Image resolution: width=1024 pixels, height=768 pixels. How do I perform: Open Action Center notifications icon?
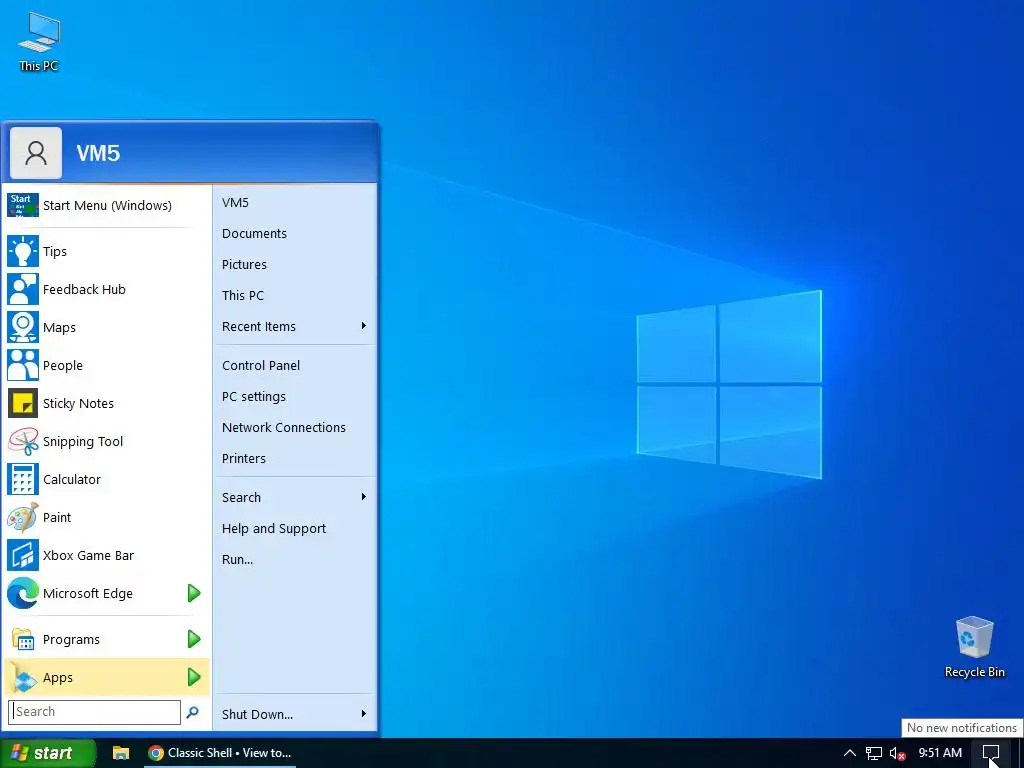click(991, 753)
